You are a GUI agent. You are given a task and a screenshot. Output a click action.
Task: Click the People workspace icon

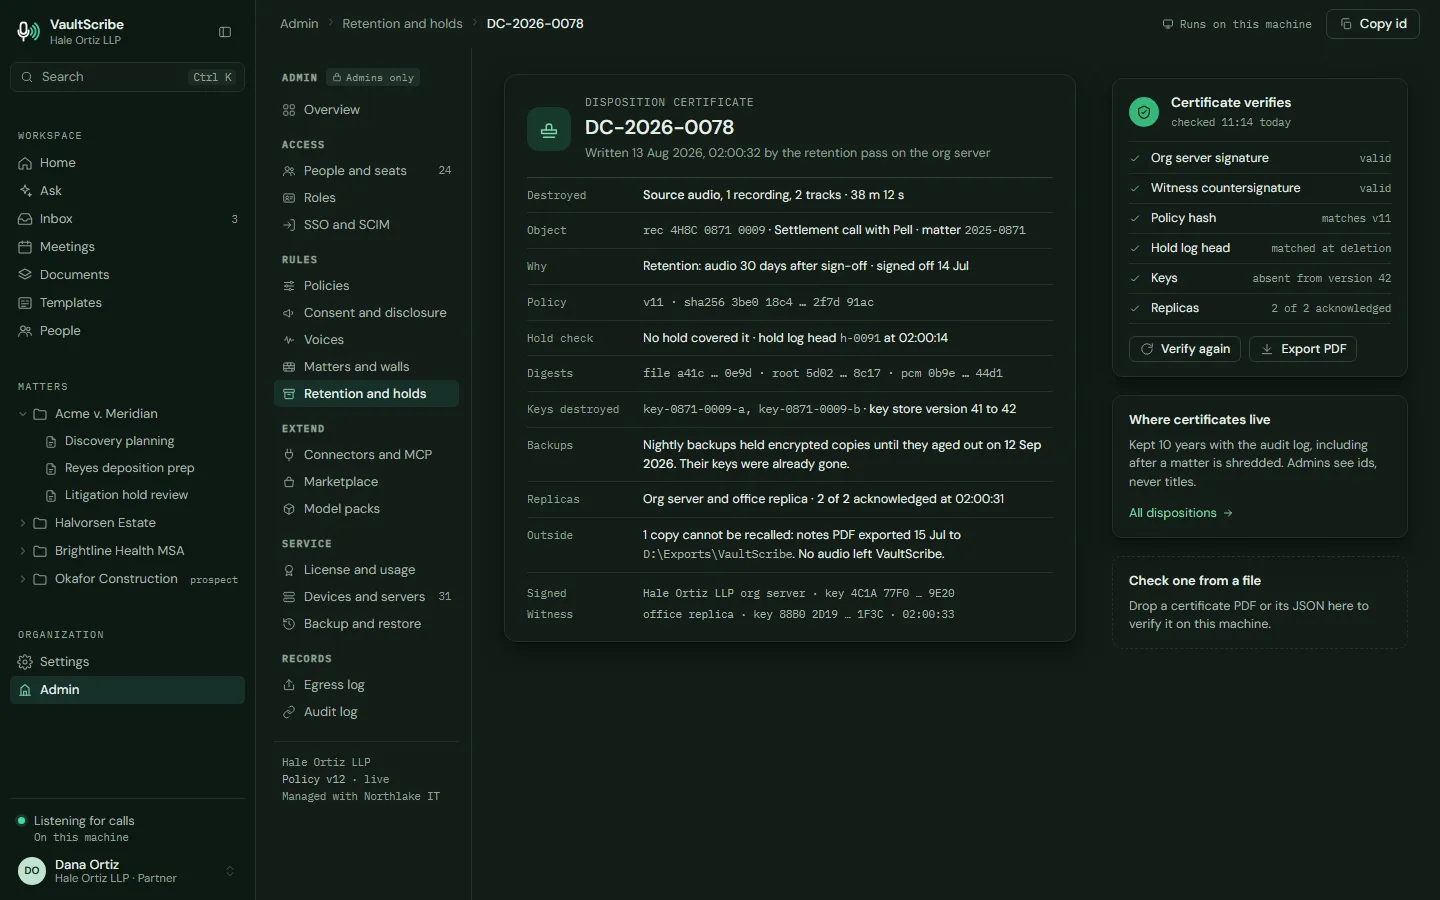[25, 331]
